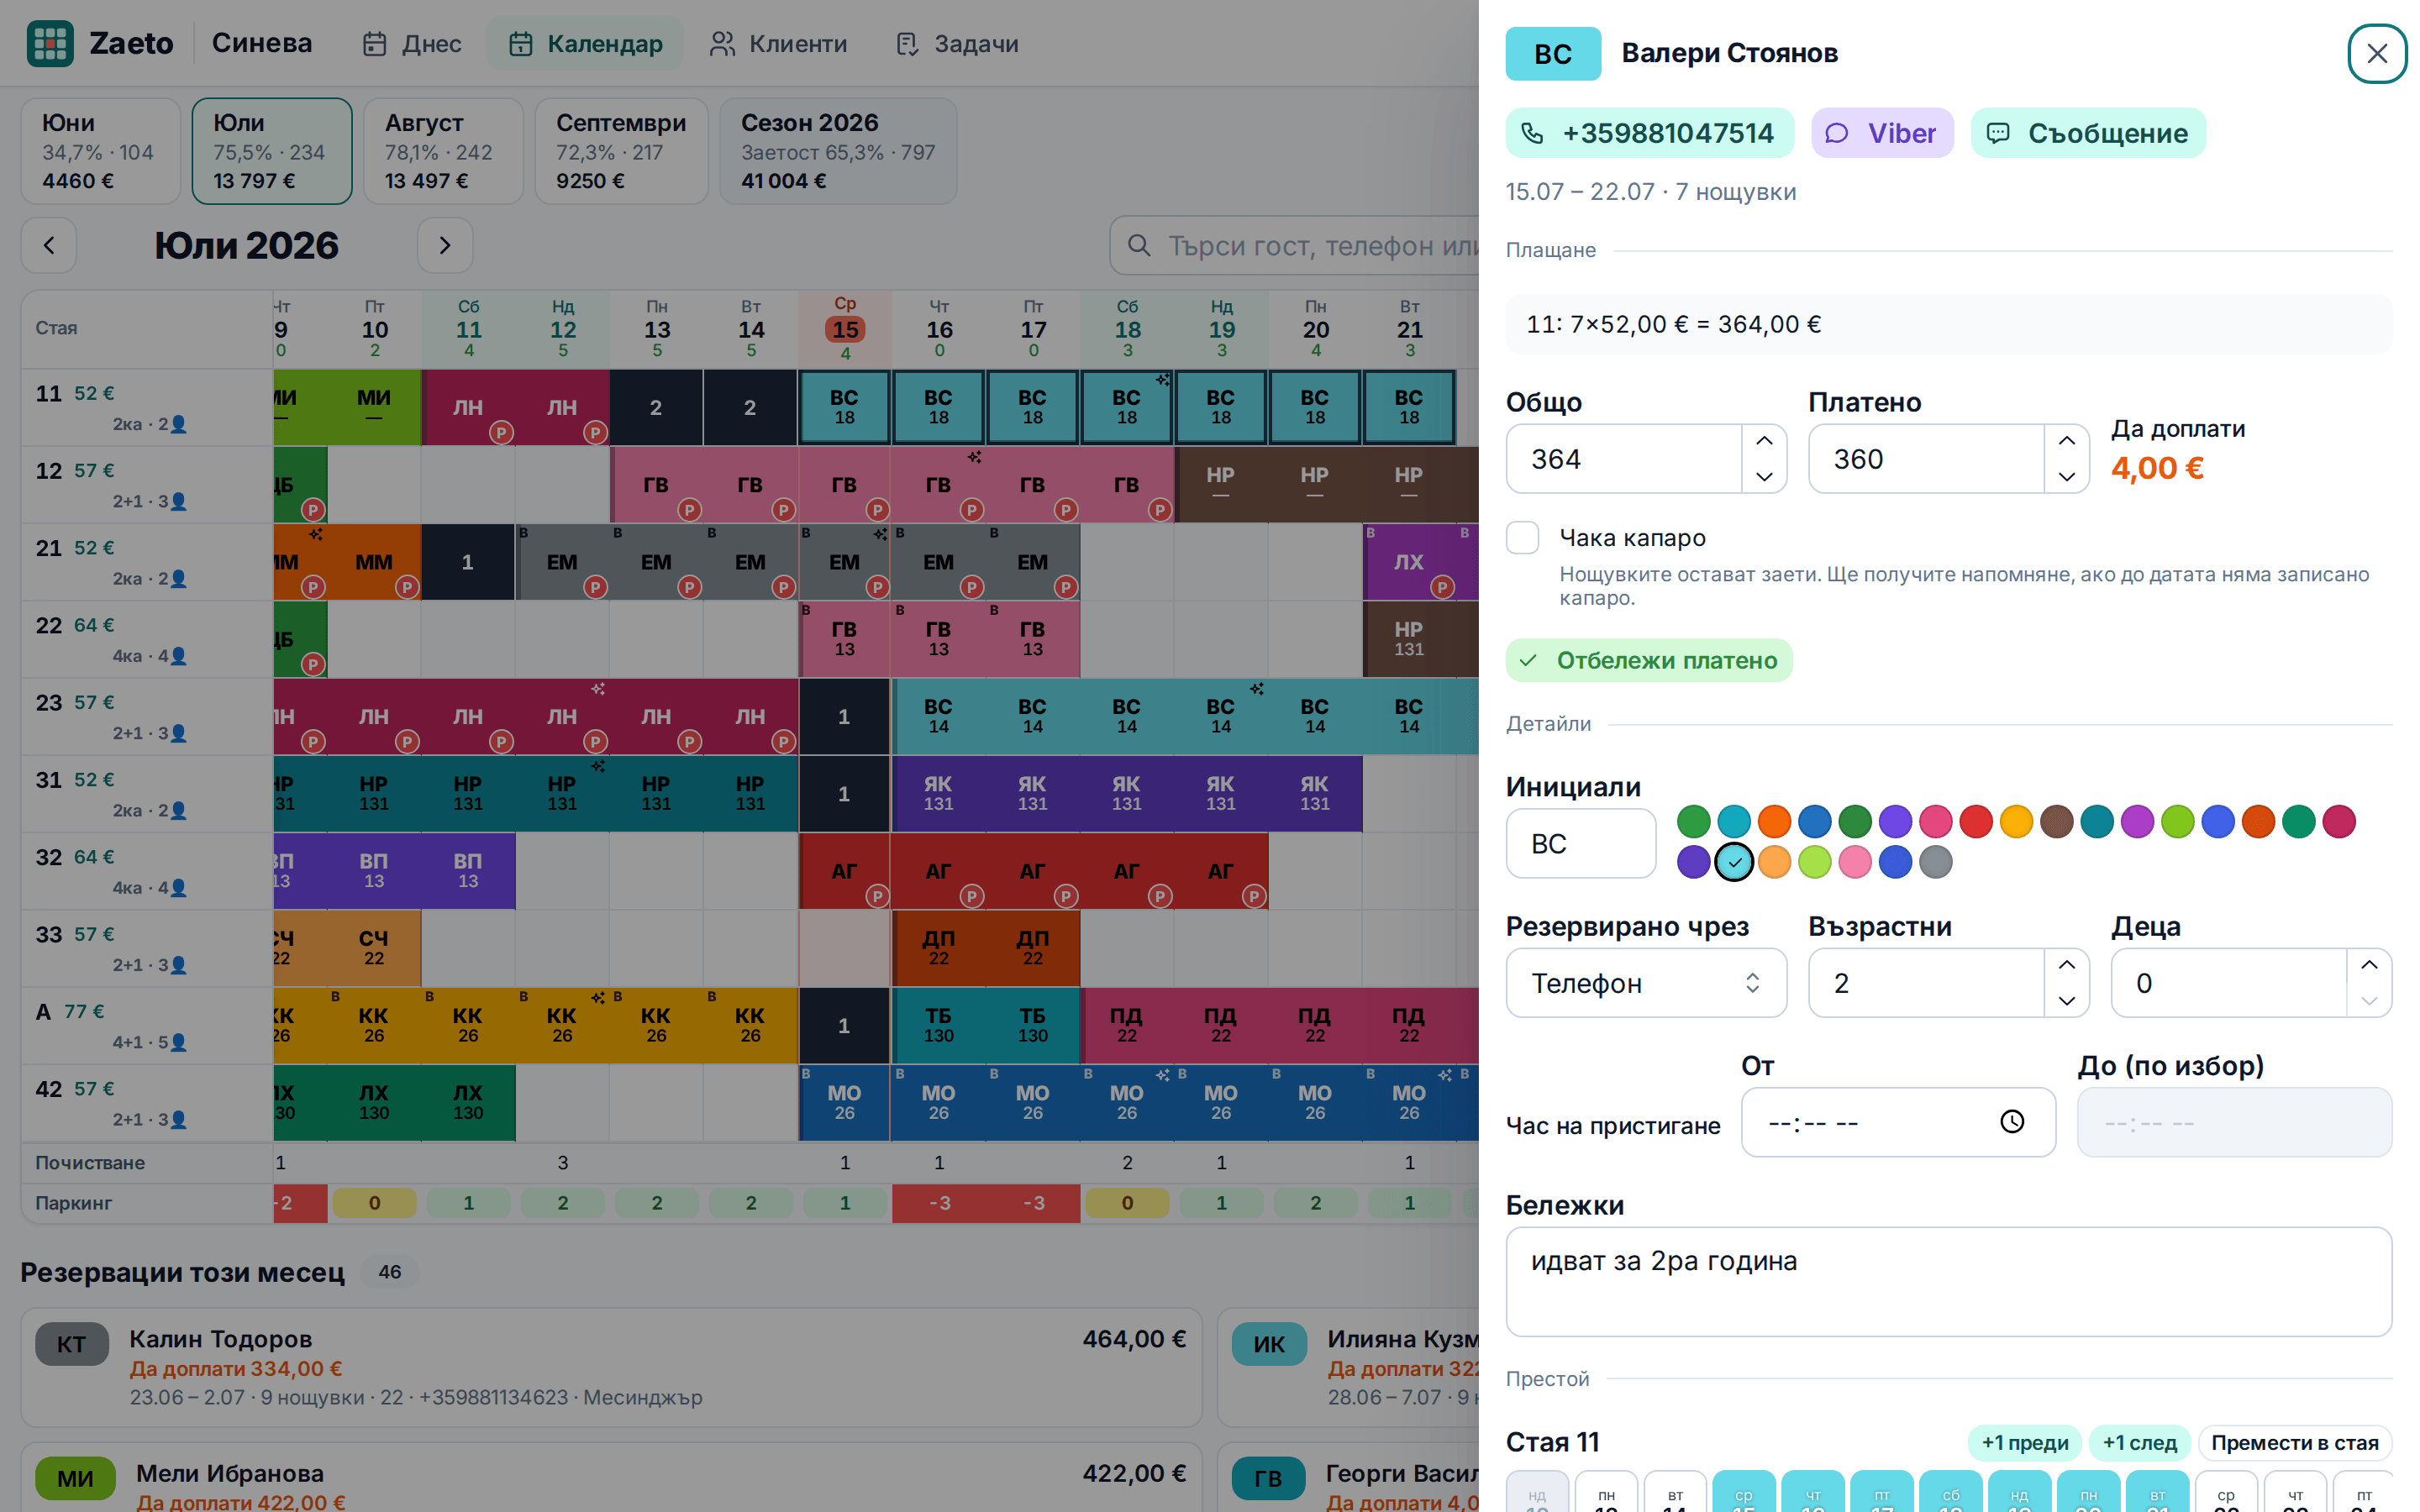This screenshot has height=1512, width=2420.
Task: Go to previous month arrow
Action: pyautogui.click(x=49, y=245)
